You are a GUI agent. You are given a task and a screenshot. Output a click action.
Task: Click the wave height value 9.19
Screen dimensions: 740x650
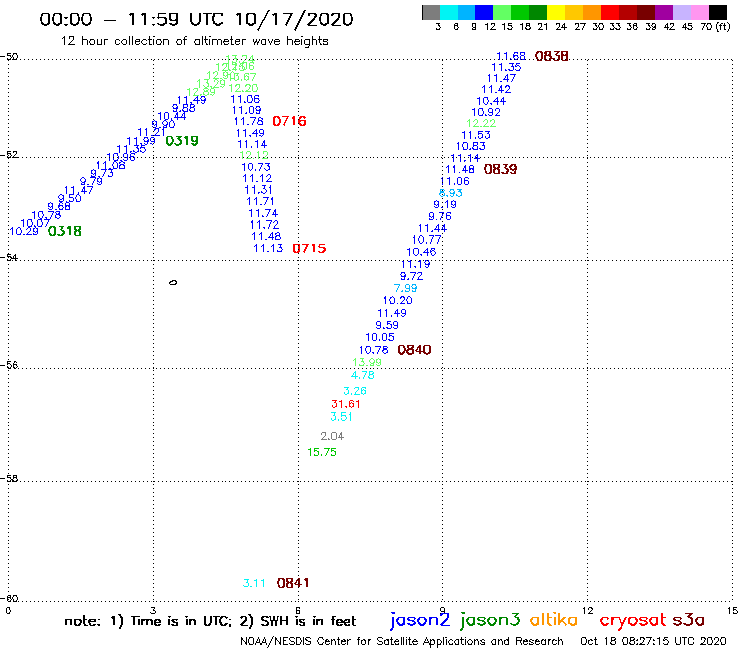(445, 204)
